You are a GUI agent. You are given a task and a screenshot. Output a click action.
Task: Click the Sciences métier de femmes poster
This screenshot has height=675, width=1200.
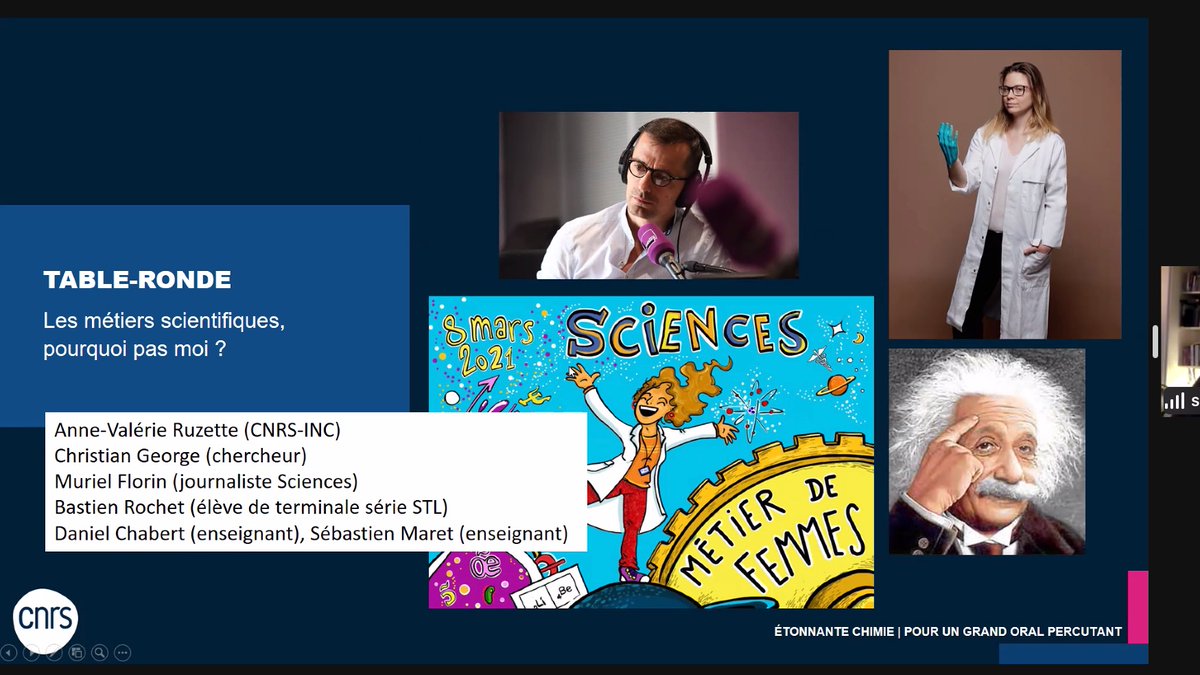pyautogui.click(x=651, y=452)
